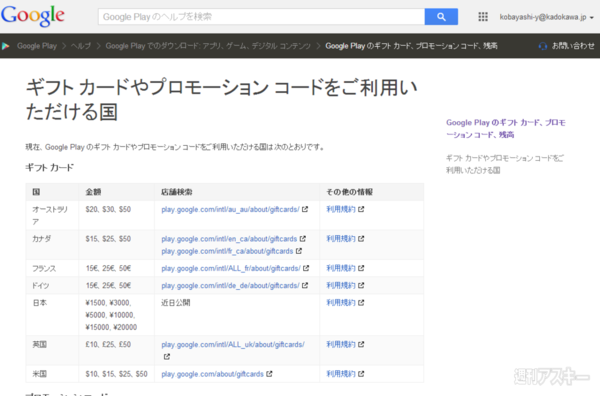Open the ALL_uk giftcards link for UK
600x396 pixels.
[x=233, y=344]
